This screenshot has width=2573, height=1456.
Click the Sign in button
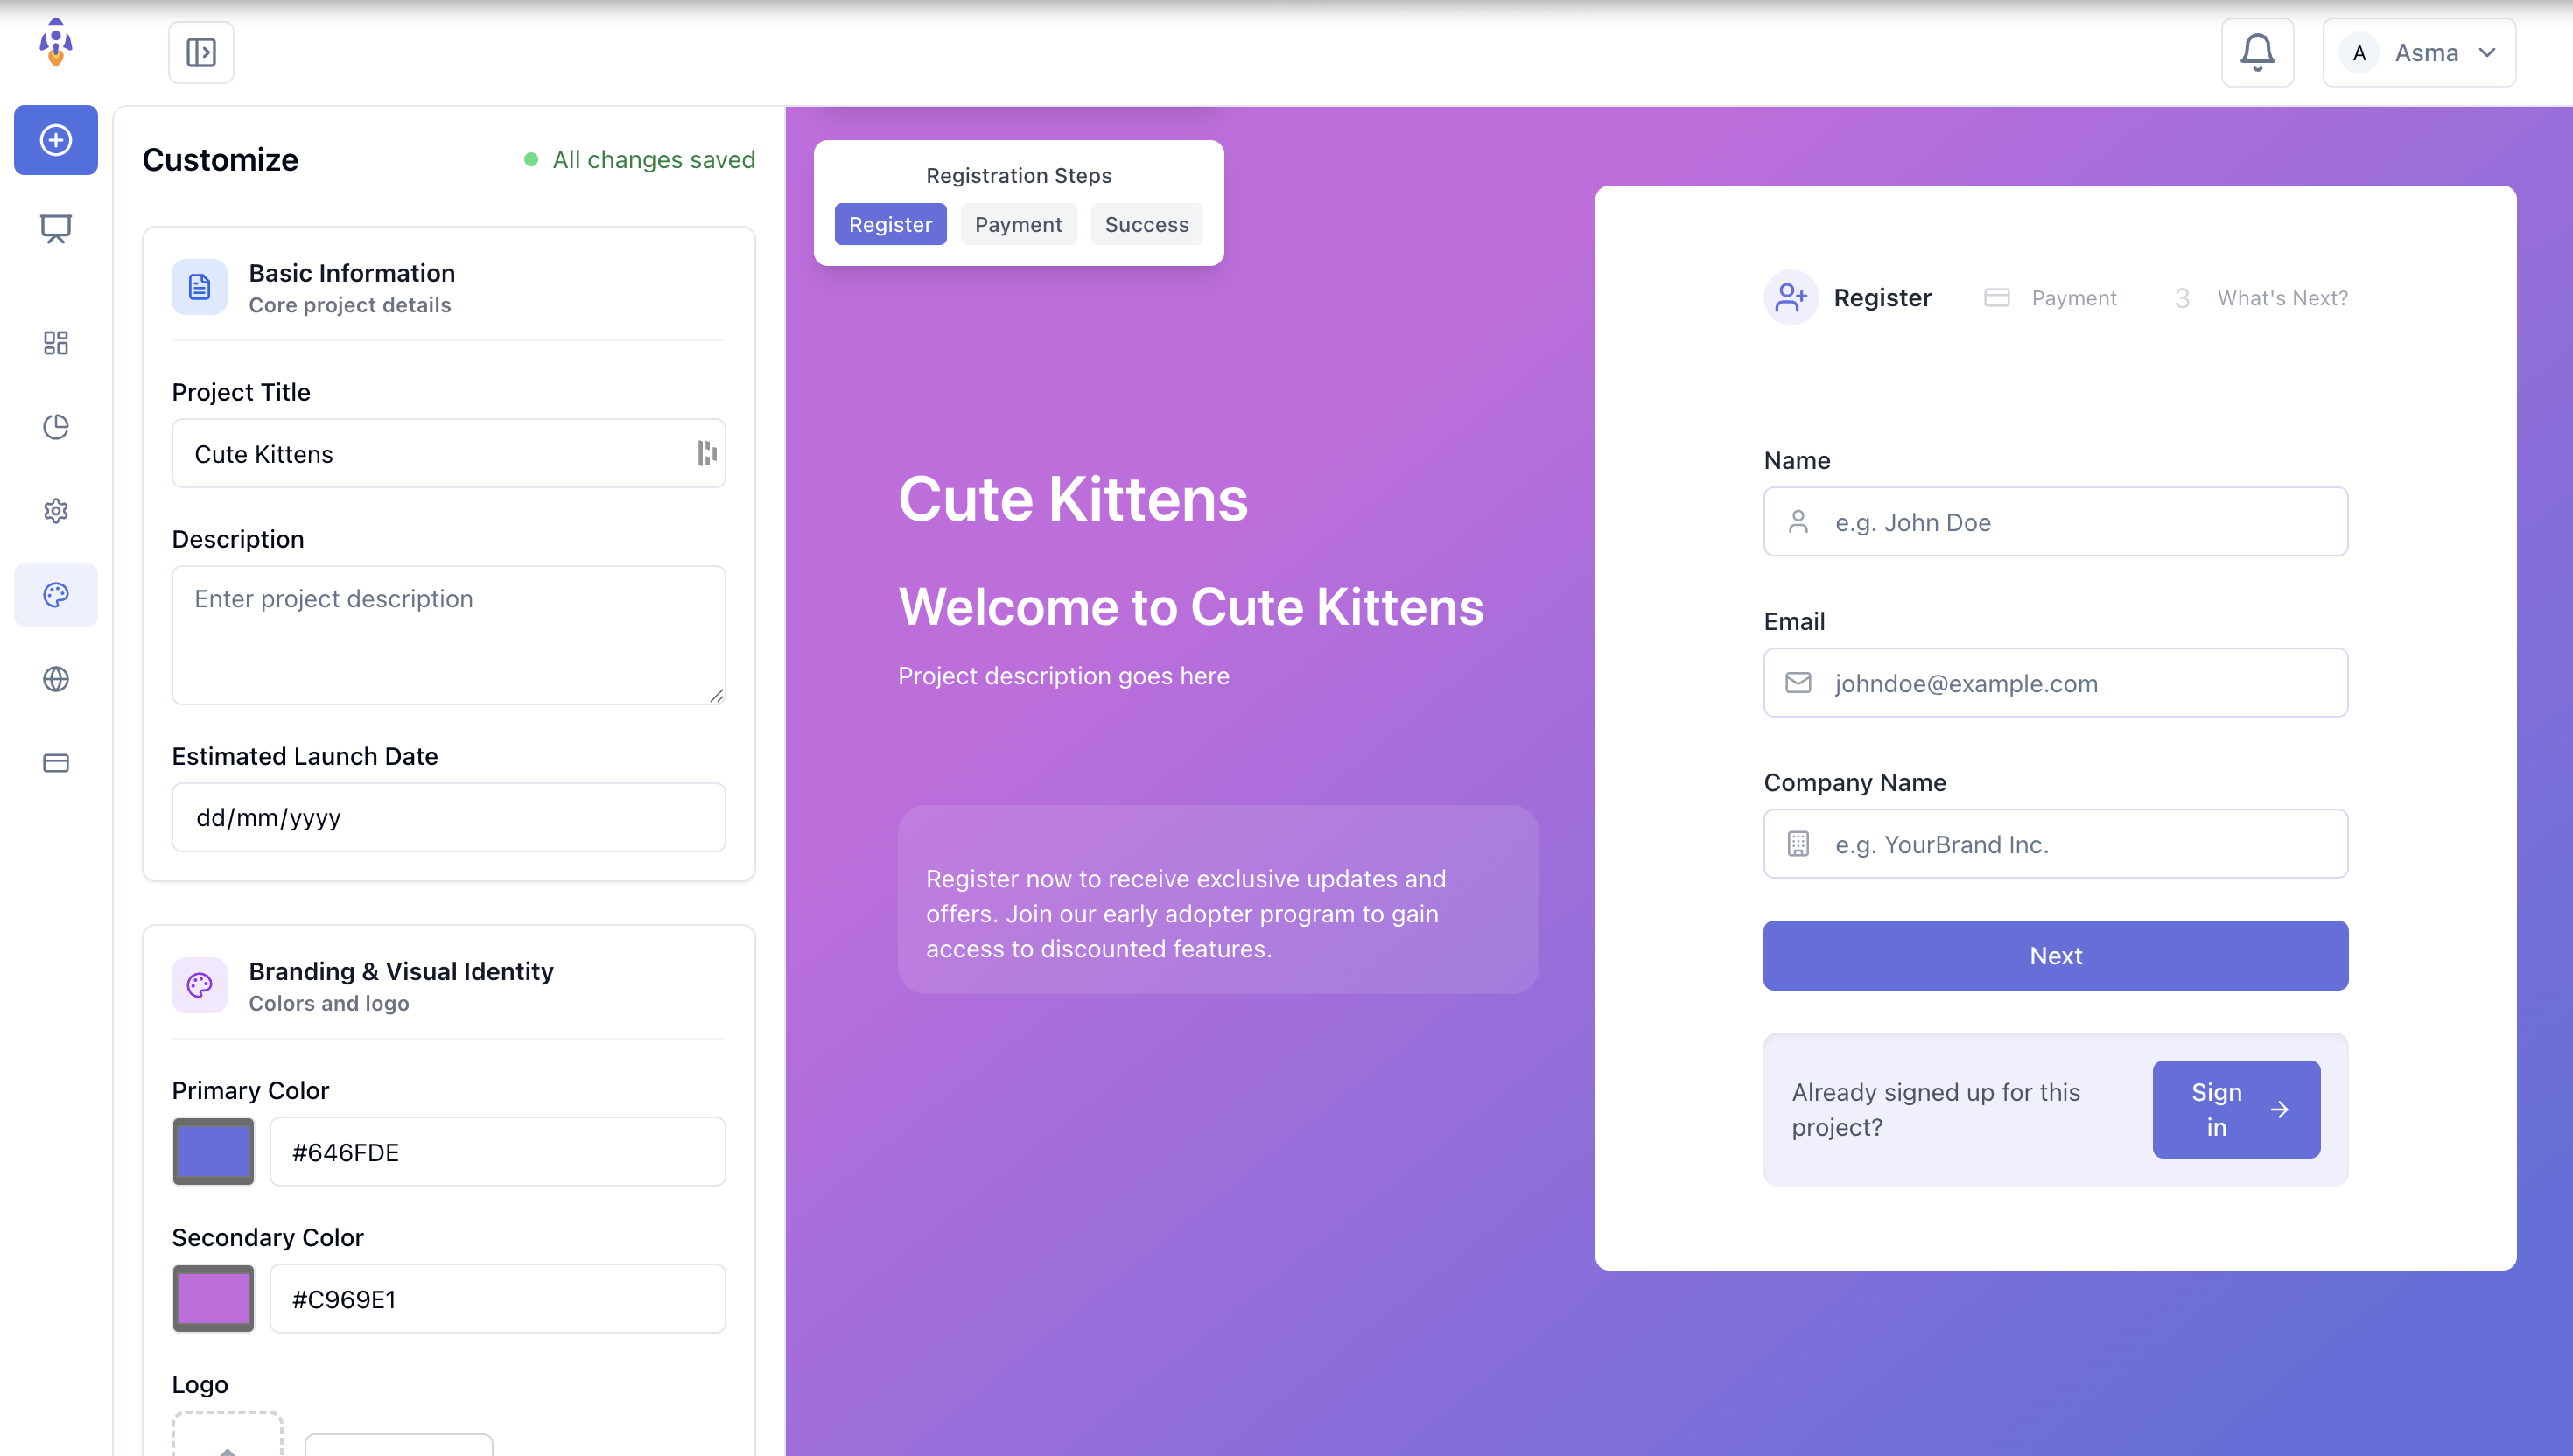2236,1110
